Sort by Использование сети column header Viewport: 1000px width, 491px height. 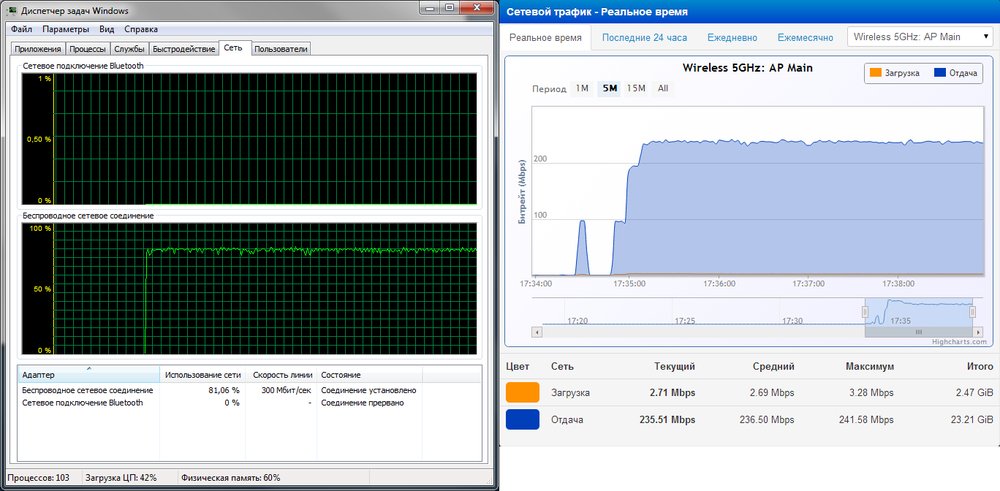point(203,374)
